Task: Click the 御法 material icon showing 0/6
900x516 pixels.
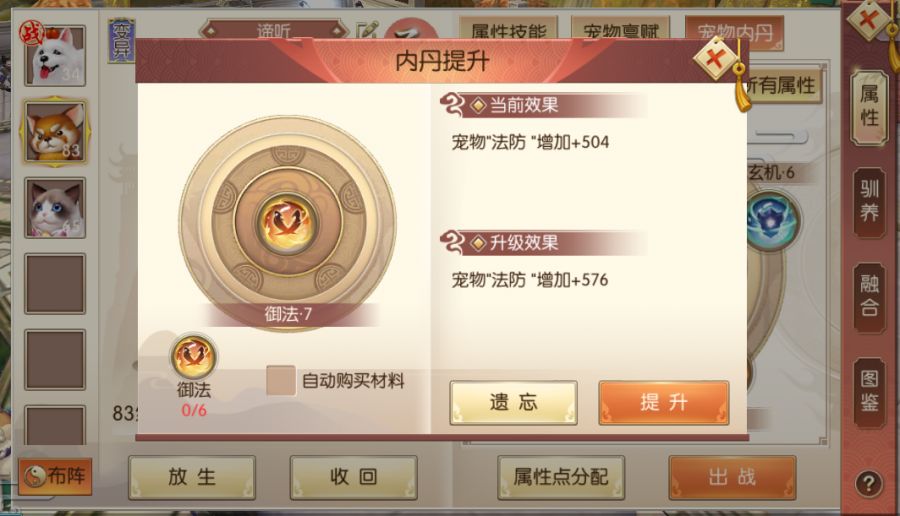Action: pos(193,356)
